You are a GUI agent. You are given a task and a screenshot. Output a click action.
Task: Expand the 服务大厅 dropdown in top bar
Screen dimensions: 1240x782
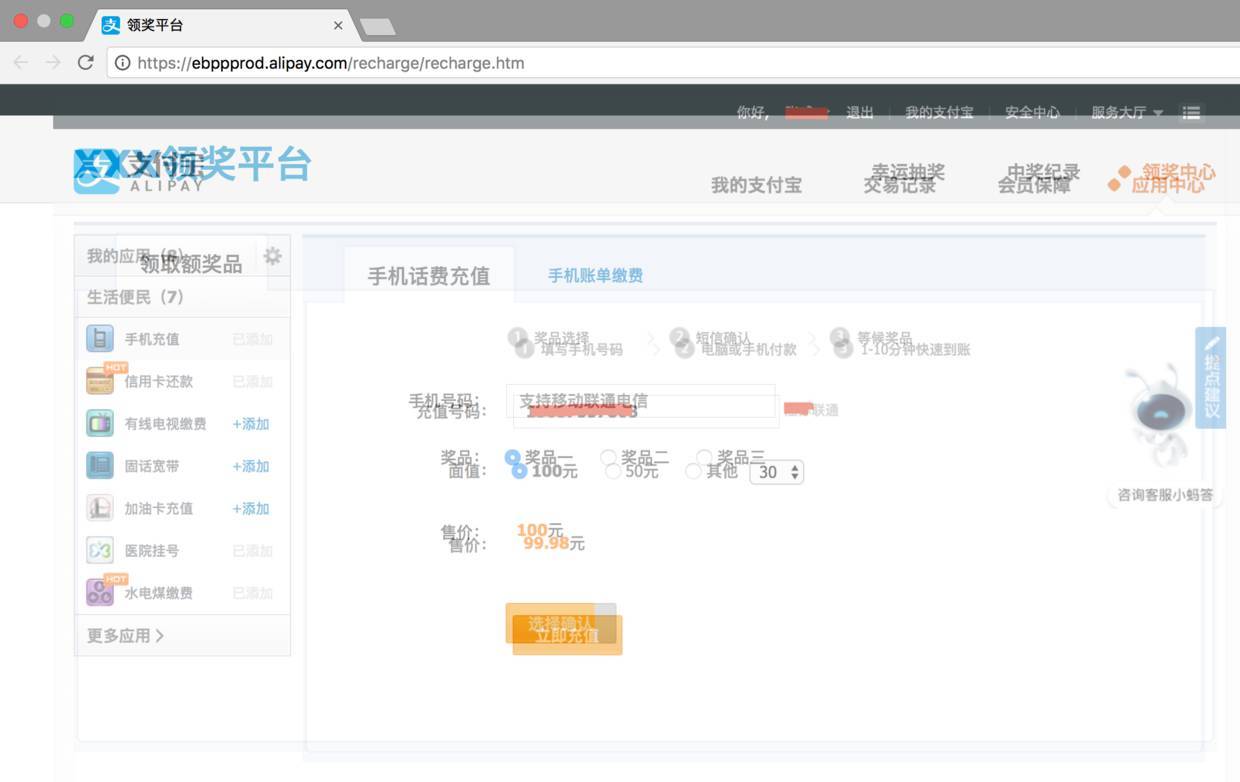(x=1126, y=112)
